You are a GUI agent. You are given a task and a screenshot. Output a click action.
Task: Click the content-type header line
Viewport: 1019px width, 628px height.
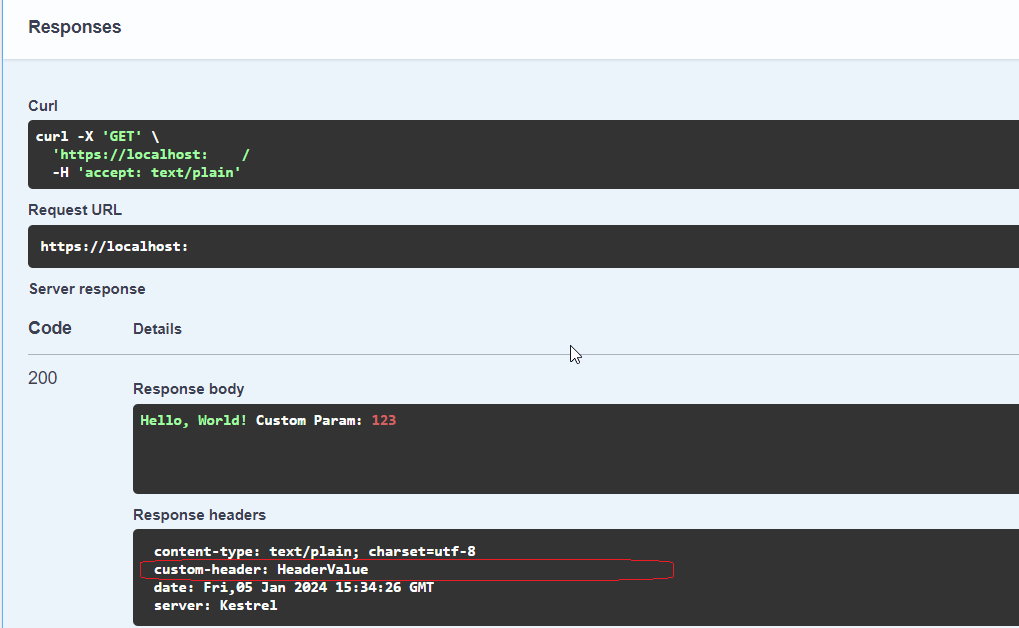pos(315,552)
